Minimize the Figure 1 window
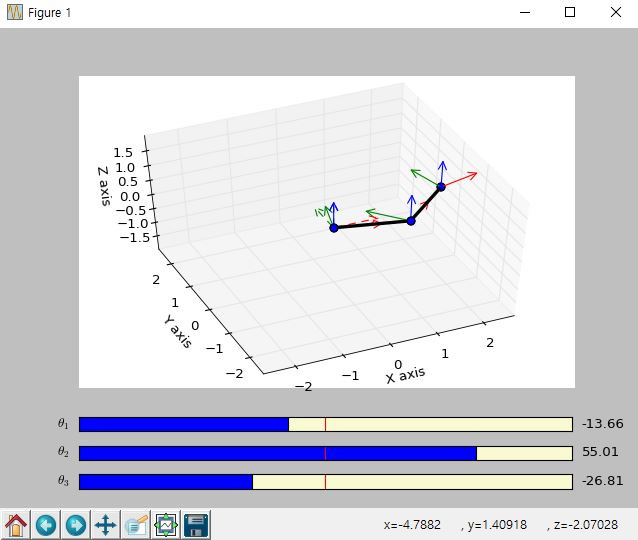 [525, 12]
